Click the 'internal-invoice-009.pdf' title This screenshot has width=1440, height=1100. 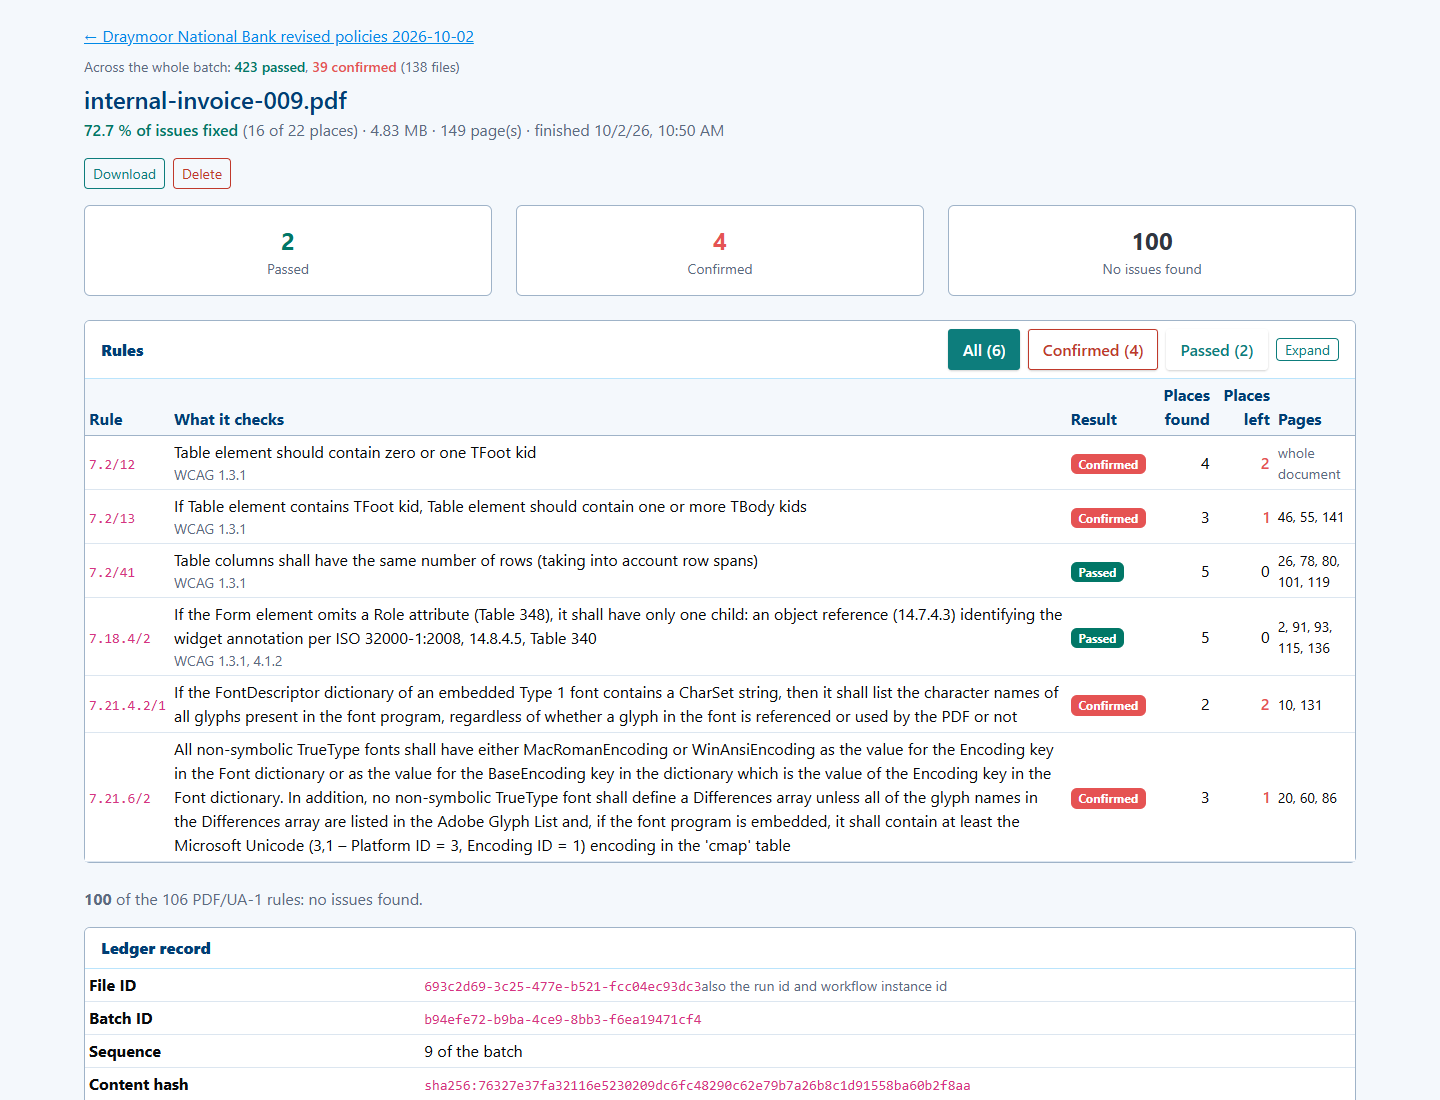pos(216,101)
